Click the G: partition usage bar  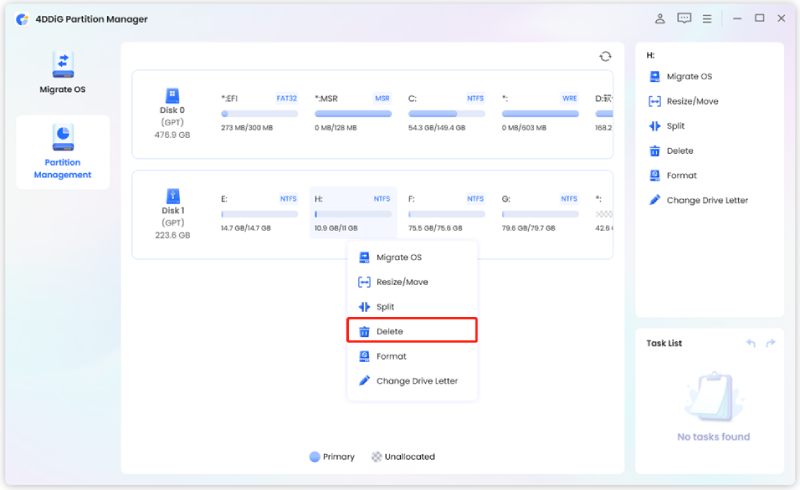pos(540,214)
